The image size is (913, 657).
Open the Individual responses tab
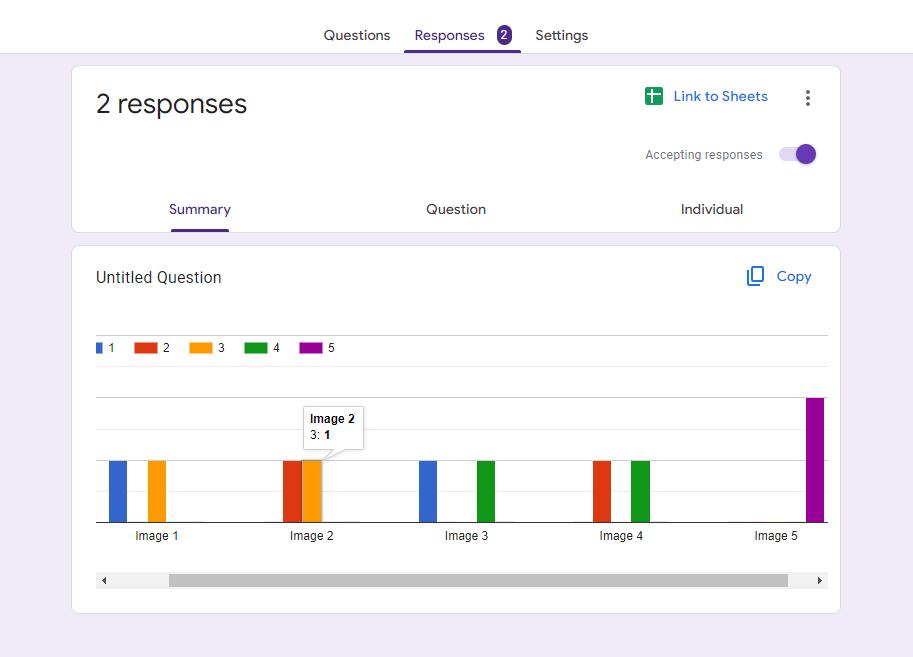(712, 209)
